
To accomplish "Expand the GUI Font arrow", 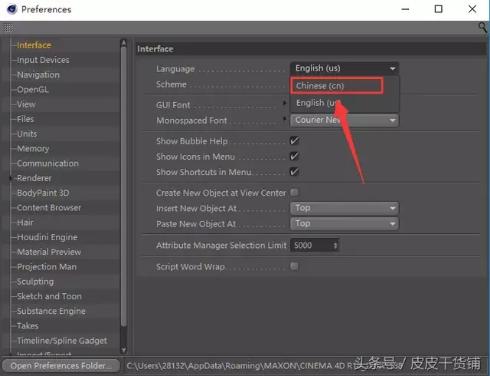I will (x=284, y=103).
